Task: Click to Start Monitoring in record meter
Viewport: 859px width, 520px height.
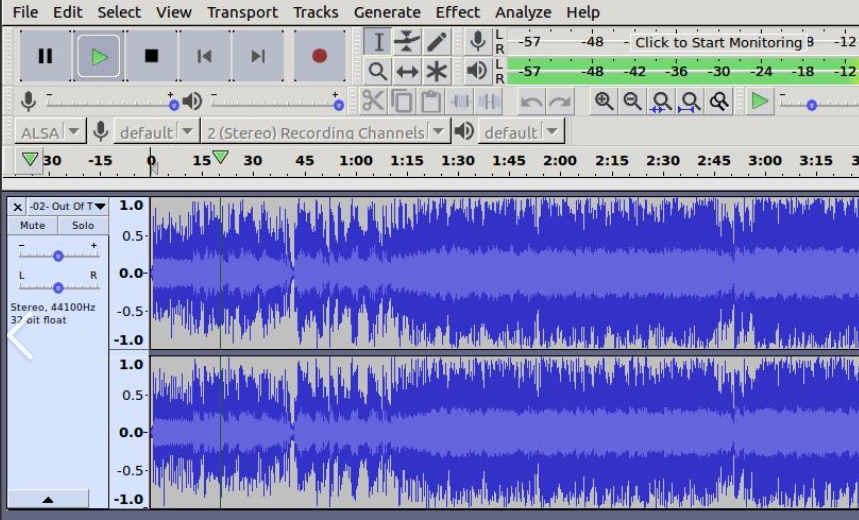Action: (718, 42)
